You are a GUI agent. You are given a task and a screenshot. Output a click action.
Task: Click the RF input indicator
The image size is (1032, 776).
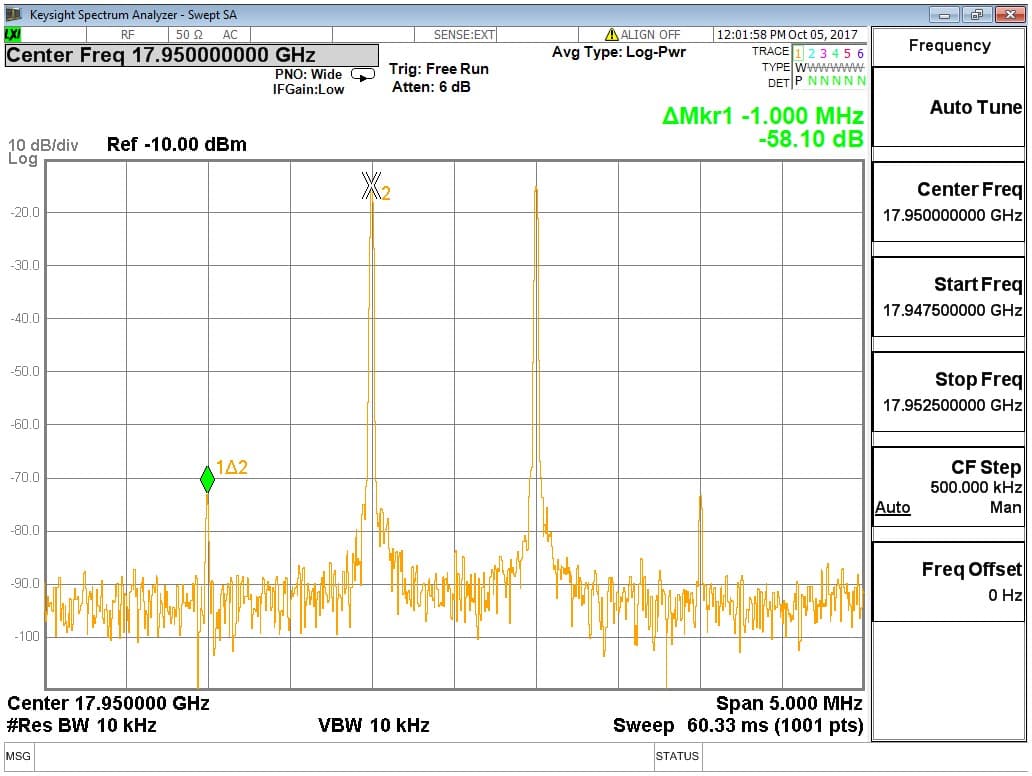click(x=128, y=35)
